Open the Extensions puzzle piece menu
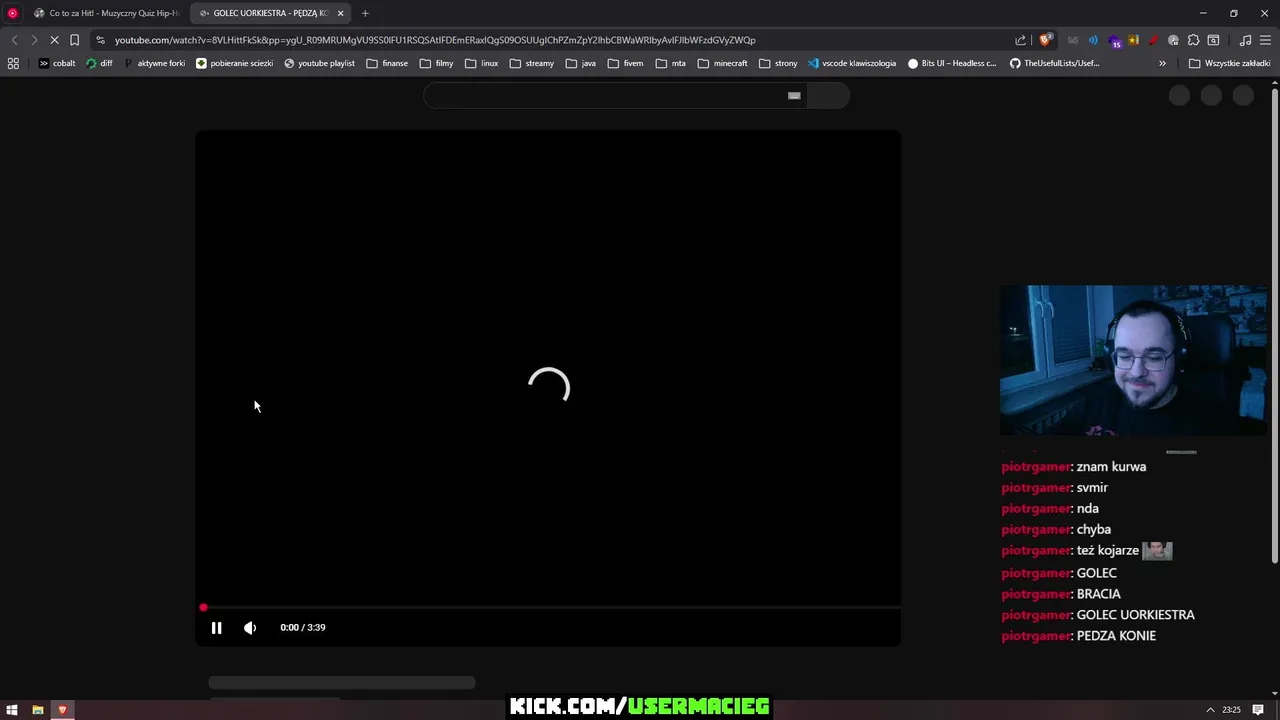 [1193, 40]
